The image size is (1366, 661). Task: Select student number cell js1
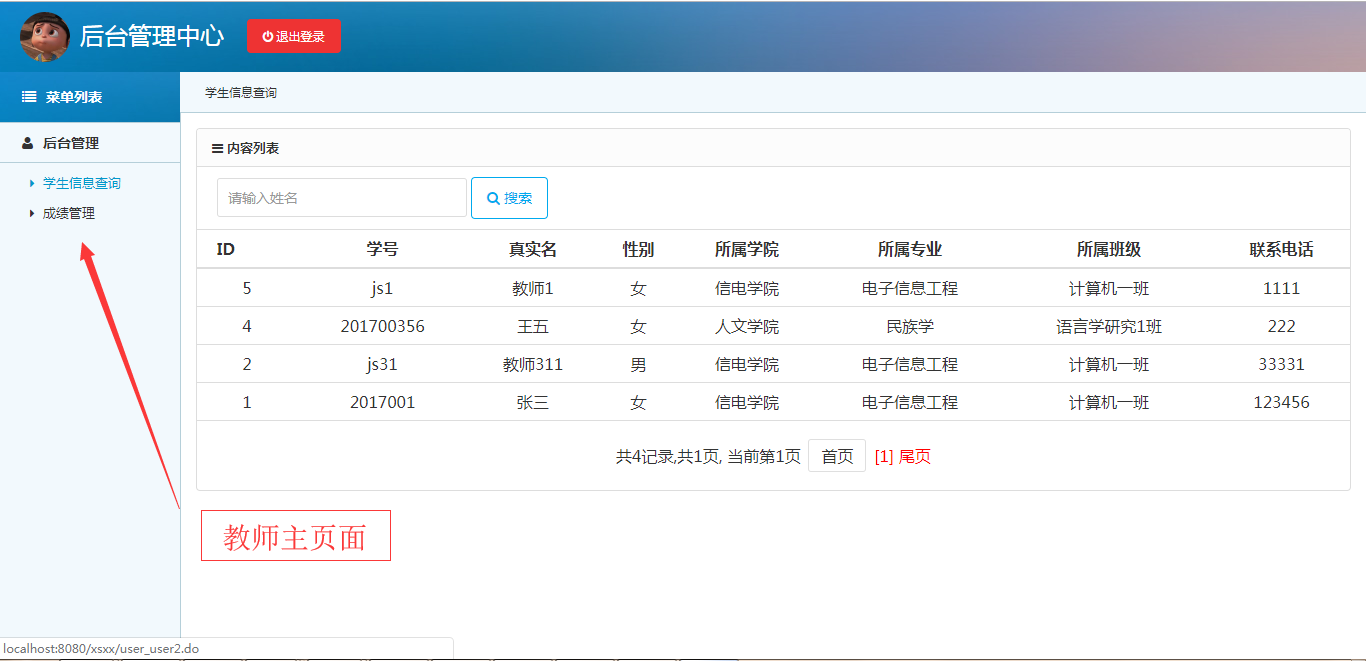pos(382,288)
